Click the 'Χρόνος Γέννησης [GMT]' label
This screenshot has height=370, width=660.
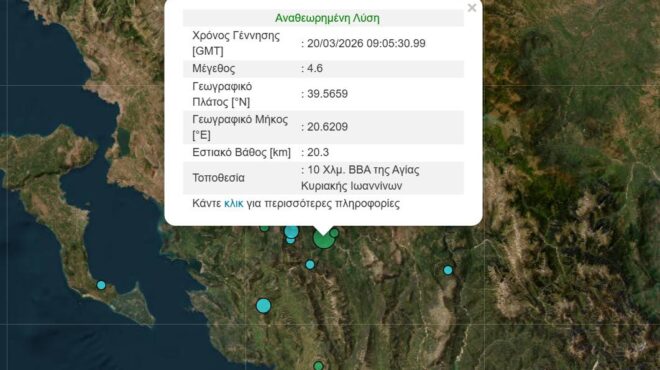tap(236, 43)
